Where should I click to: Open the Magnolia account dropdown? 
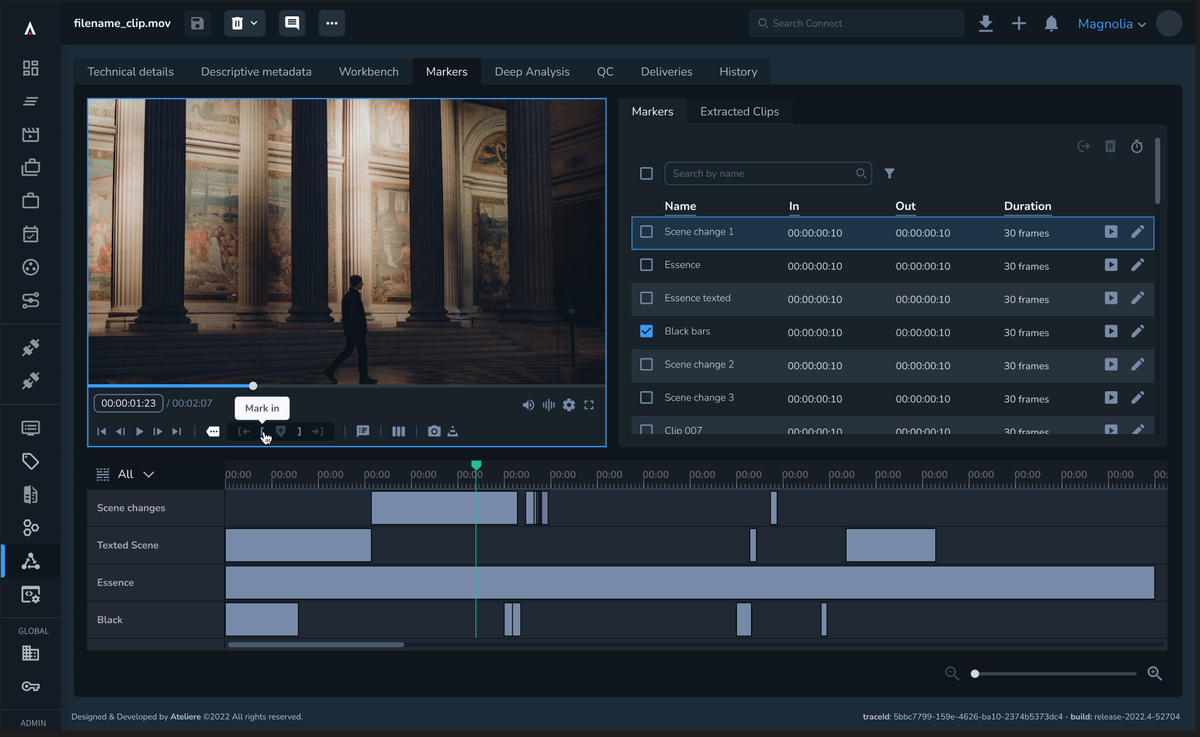click(x=1111, y=23)
